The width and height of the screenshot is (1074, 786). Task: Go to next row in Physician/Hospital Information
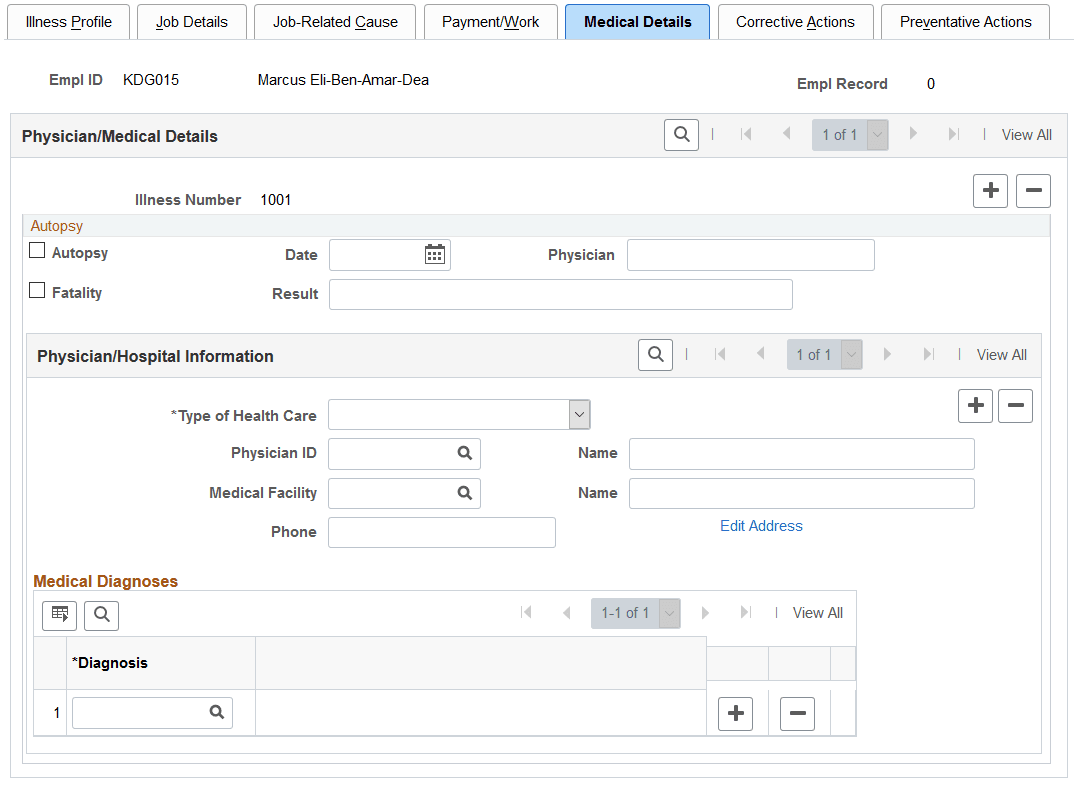coord(887,354)
